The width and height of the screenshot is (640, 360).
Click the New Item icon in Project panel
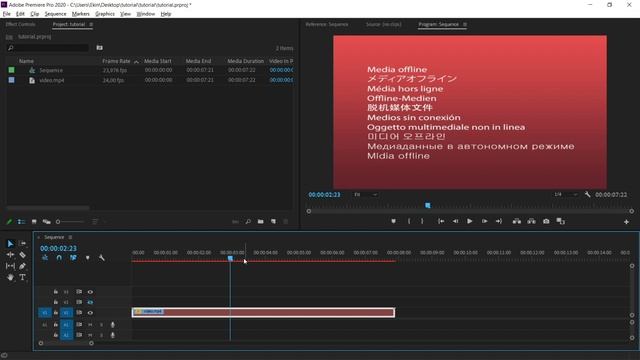[x=273, y=222]
